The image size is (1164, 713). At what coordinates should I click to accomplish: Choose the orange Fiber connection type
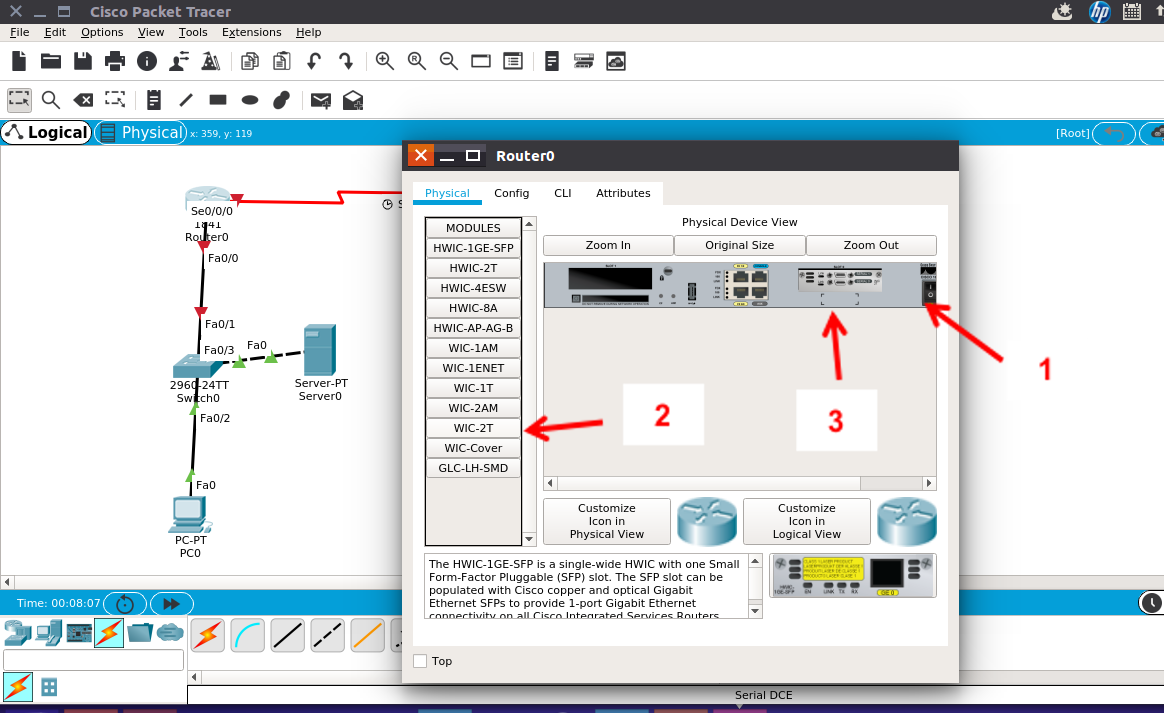coord(367,632)
